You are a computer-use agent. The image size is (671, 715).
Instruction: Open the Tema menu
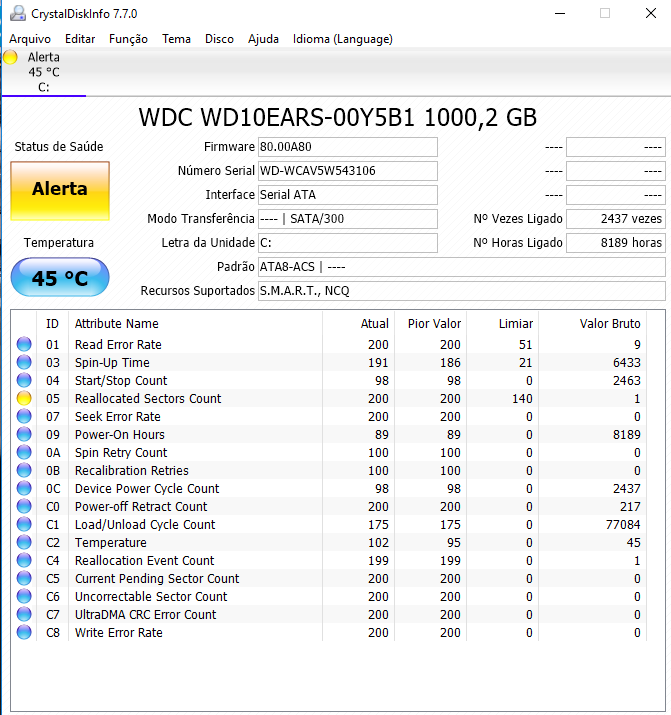click(176, 39)
